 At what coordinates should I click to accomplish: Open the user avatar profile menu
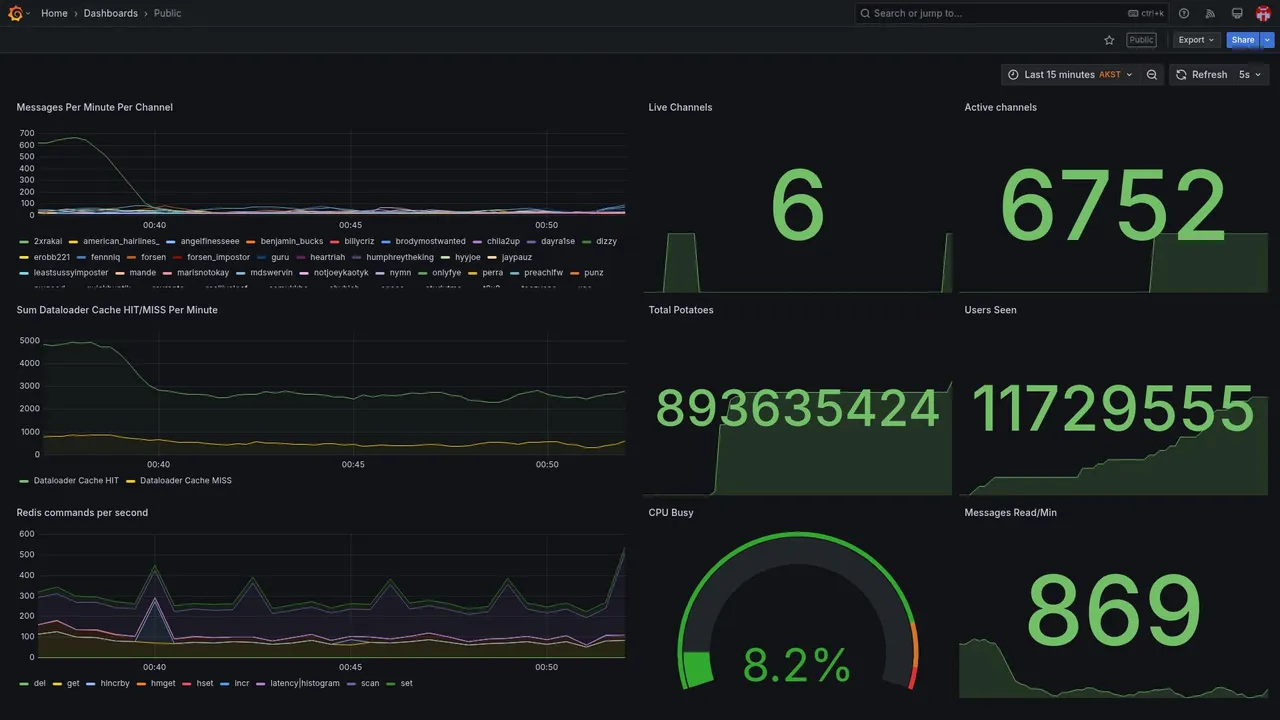(1263, 13)
